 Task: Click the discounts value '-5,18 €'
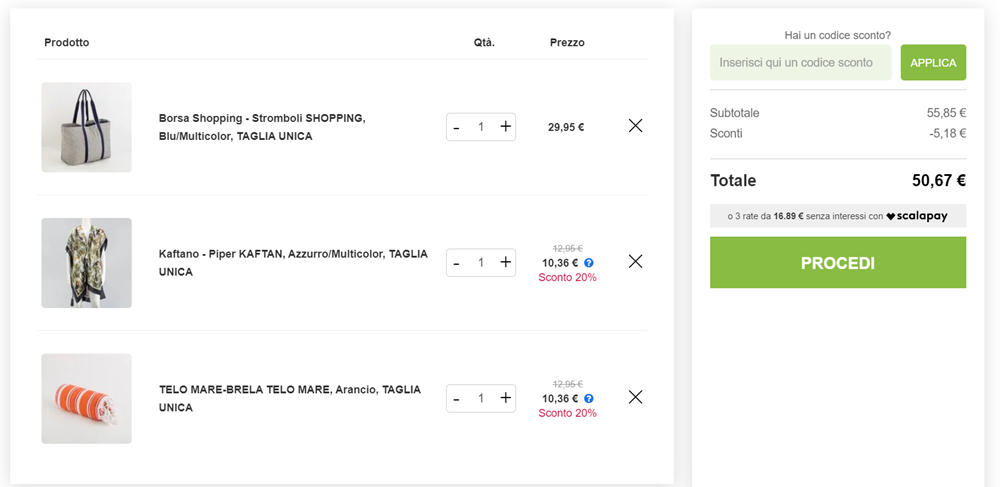coord(948,133)
